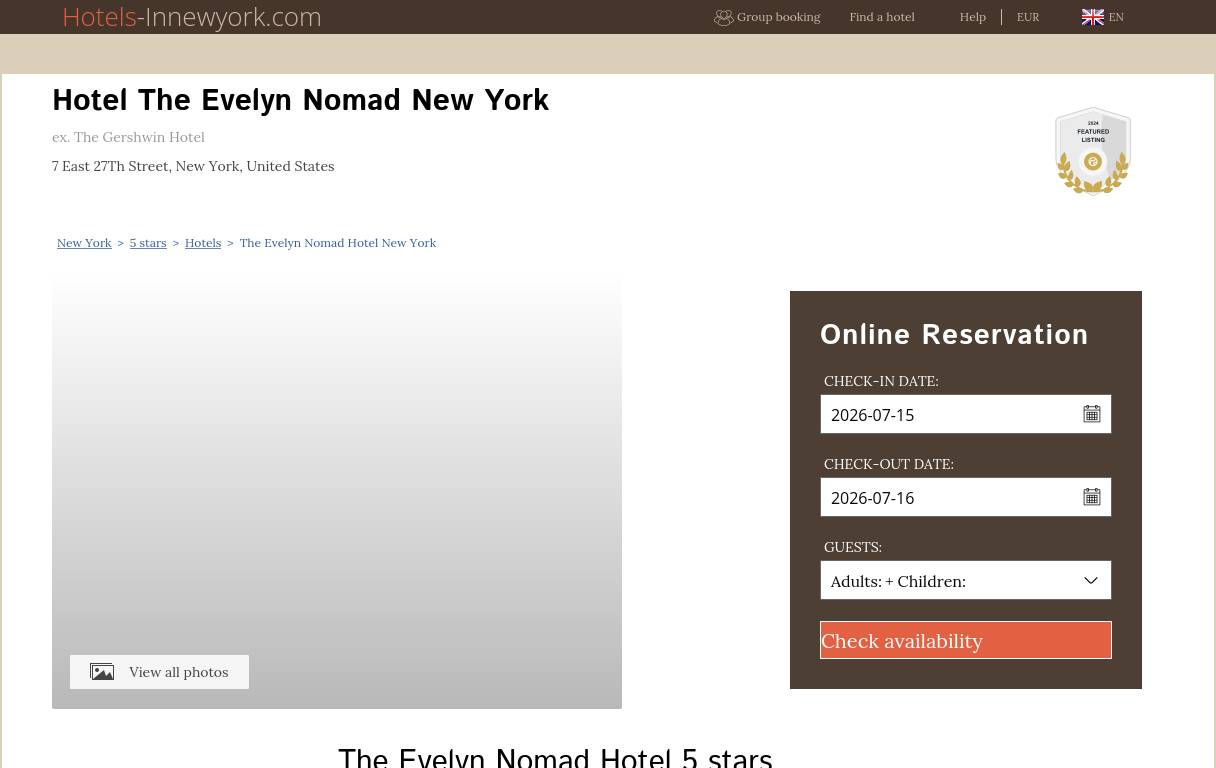Click the UK flag language icon
The image size is (1216, 768).
pyautogui.click(x=1092, y=16)
